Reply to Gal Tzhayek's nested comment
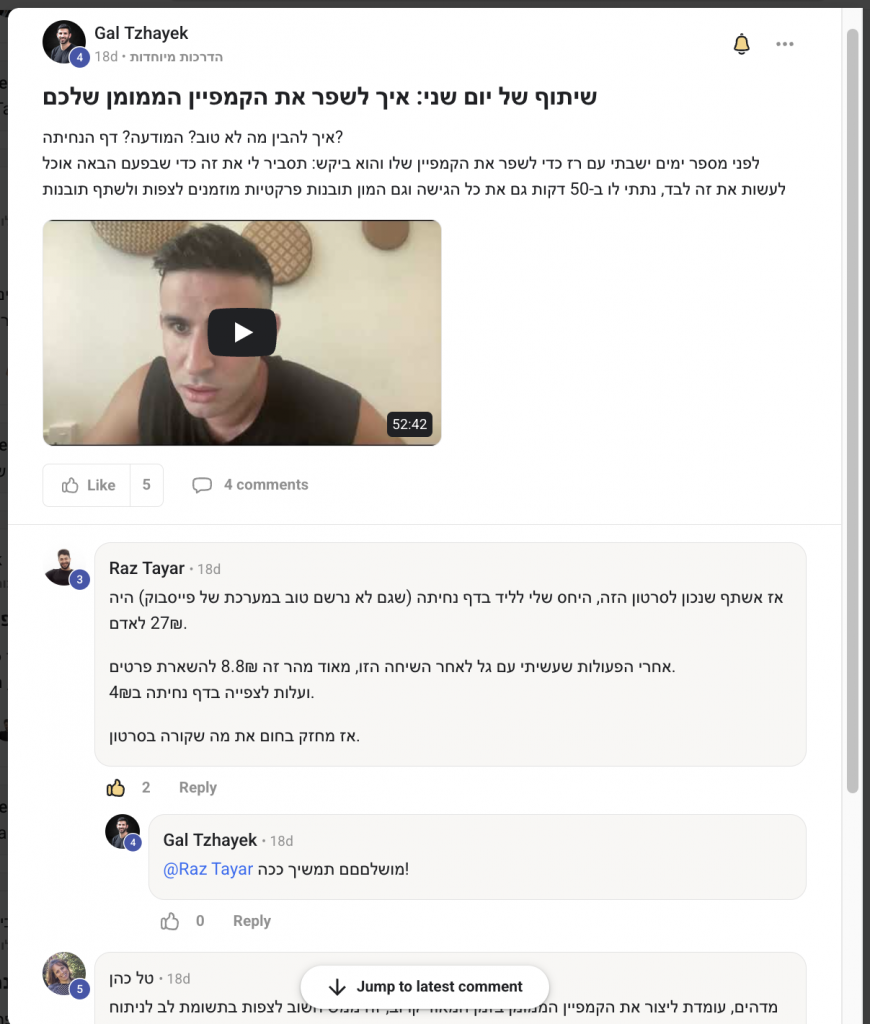 (x=252, y=921)
